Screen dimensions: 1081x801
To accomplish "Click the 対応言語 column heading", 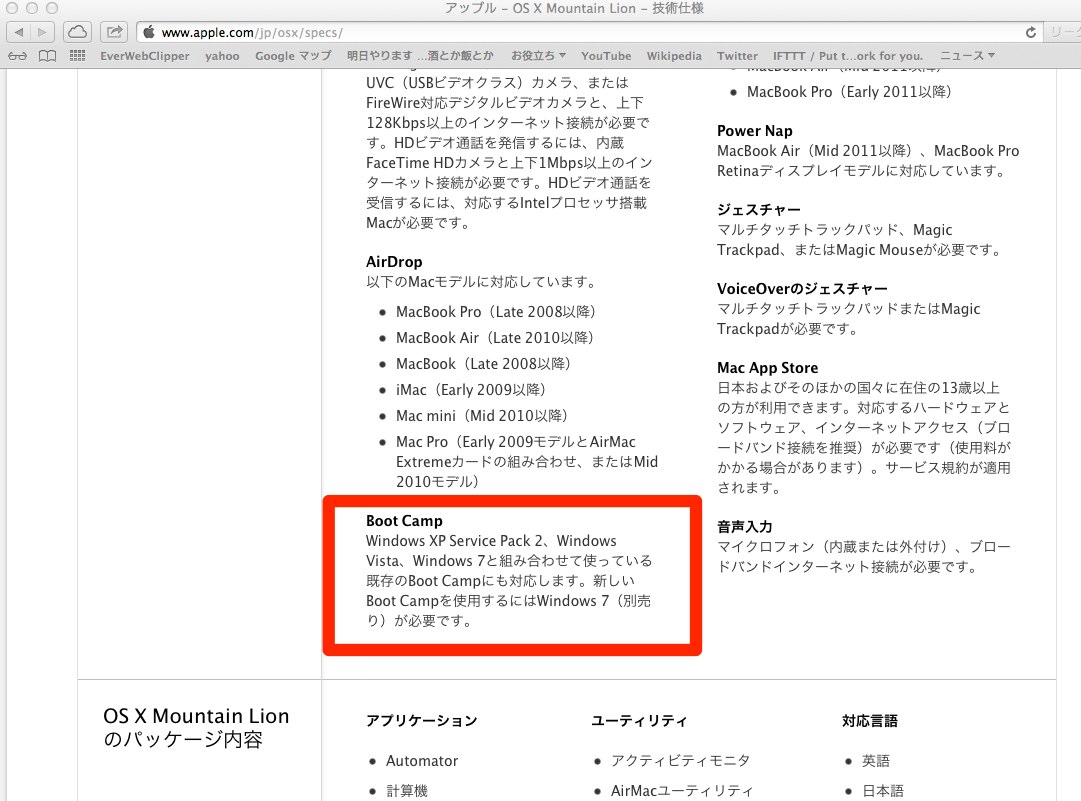I will click(x=869, y=721).
